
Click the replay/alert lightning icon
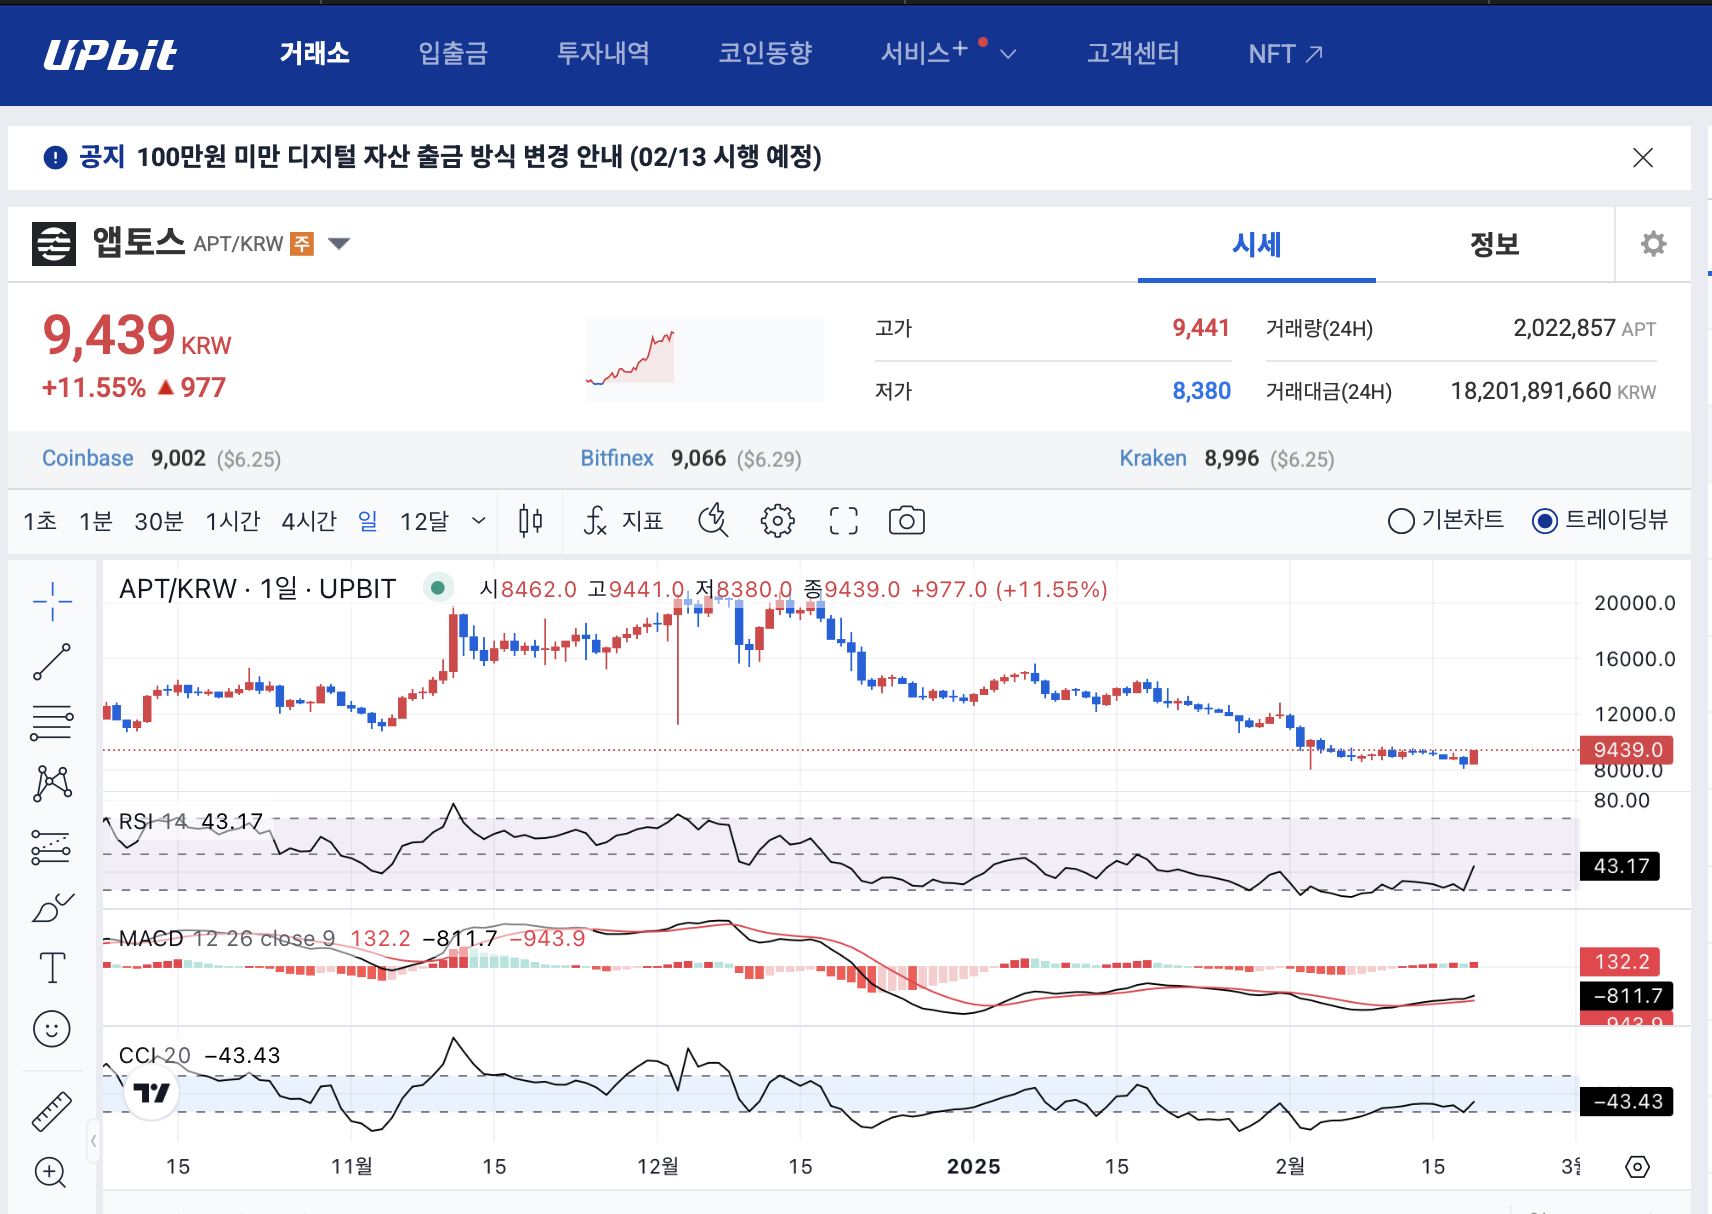(713, 521)
